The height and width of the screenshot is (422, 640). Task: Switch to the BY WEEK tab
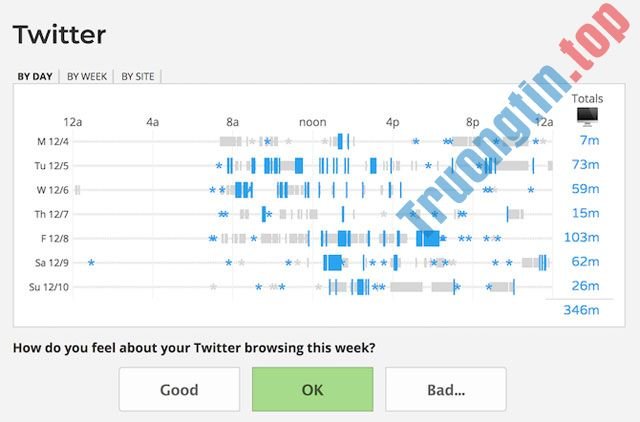coord(87,75)
